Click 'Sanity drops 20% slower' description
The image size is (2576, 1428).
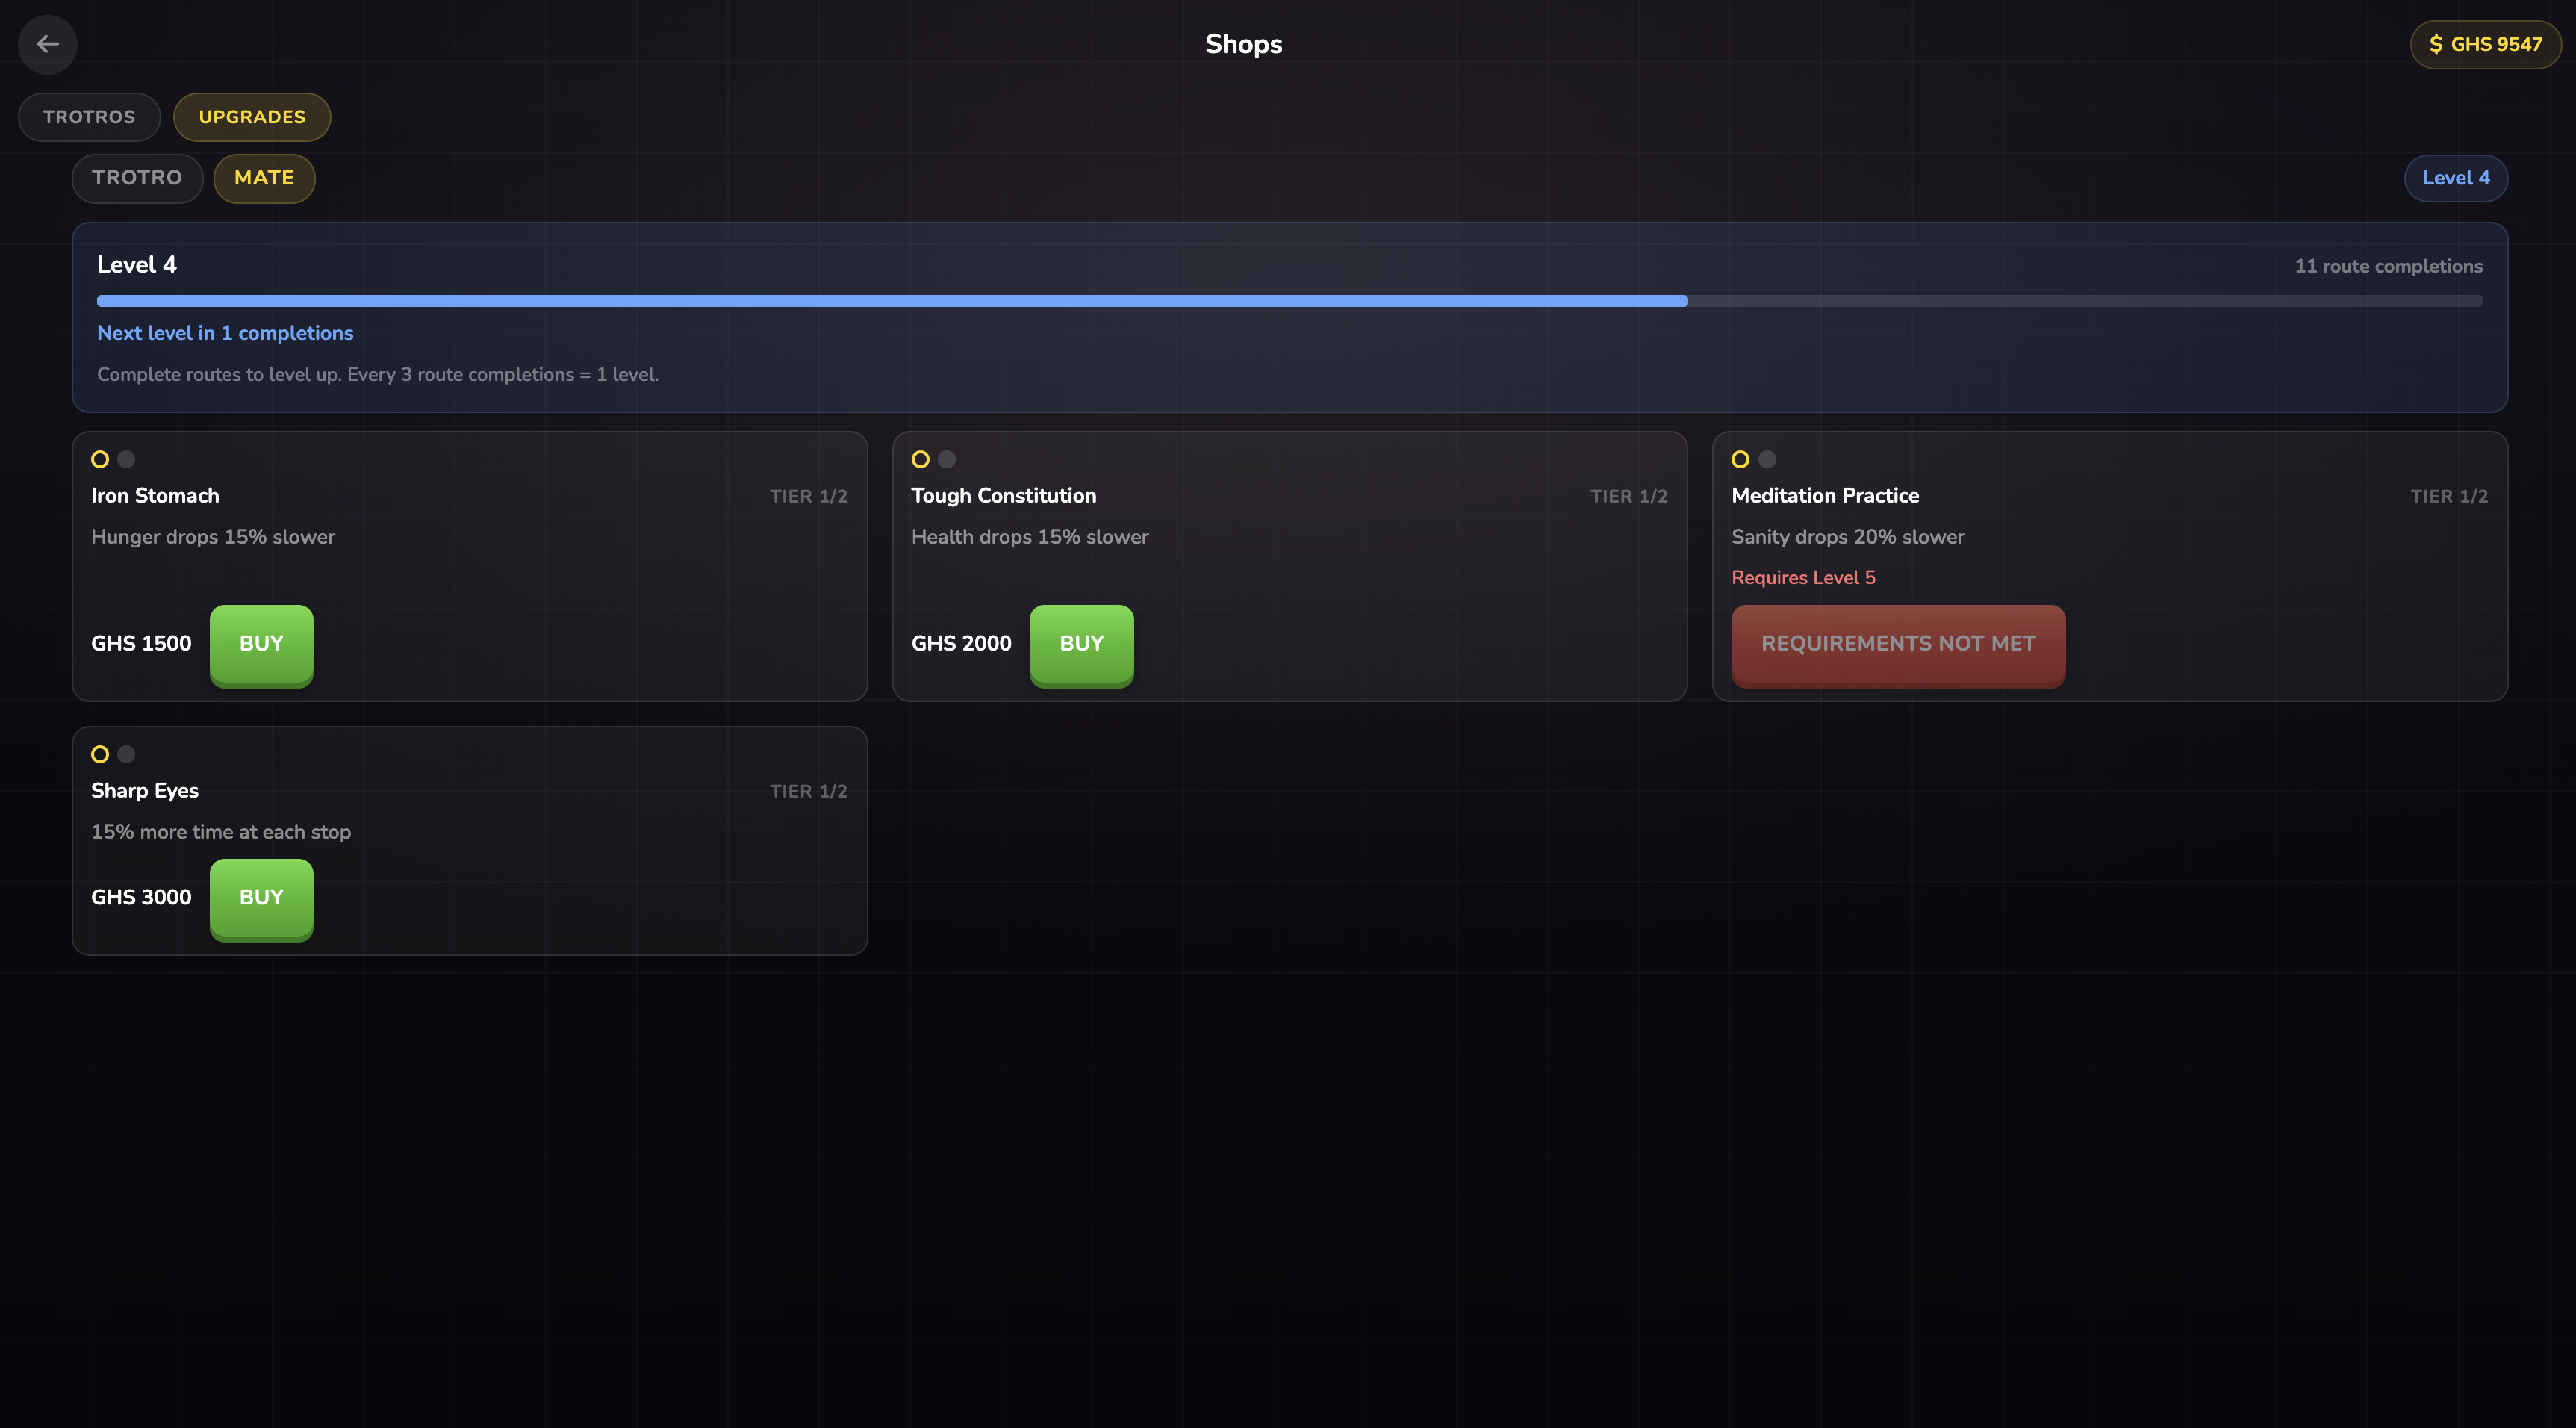pos(1847,537)
